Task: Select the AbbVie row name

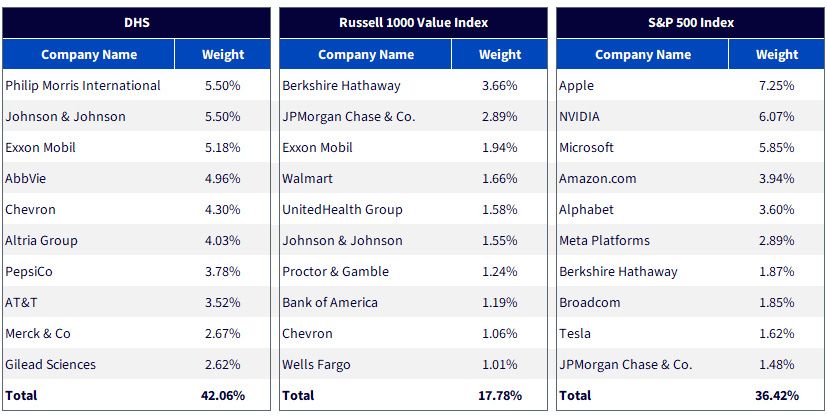Action: [x=26, y=178]
